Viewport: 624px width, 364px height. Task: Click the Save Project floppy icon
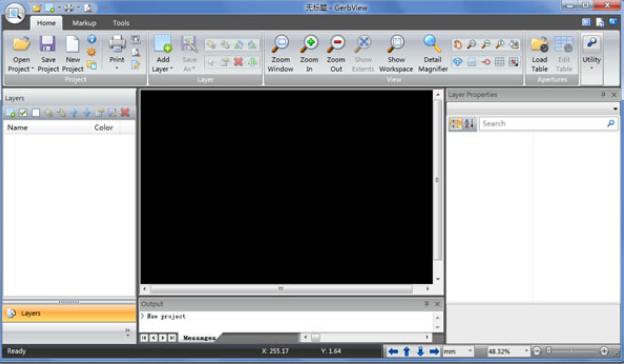click(47, 44)
